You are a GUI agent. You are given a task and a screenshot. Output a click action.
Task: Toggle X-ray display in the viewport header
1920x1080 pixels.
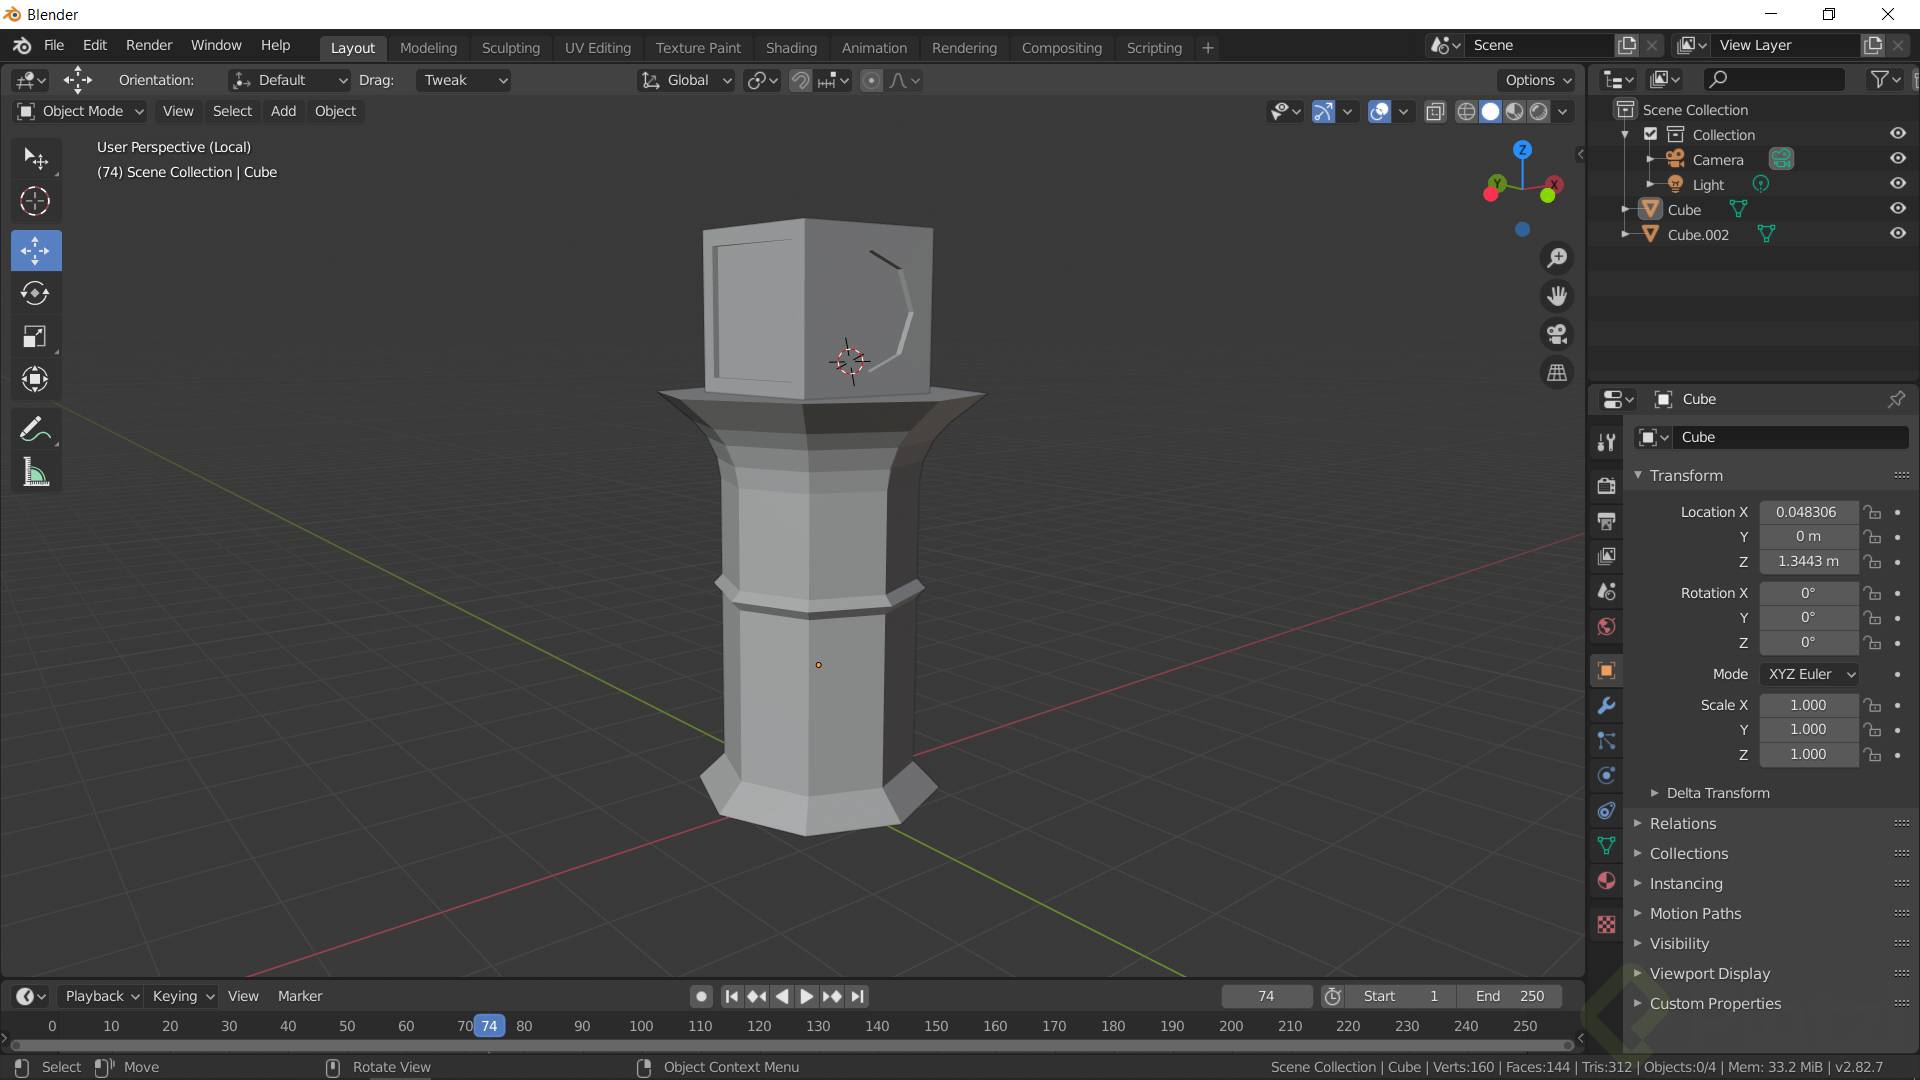(1435, 111)
